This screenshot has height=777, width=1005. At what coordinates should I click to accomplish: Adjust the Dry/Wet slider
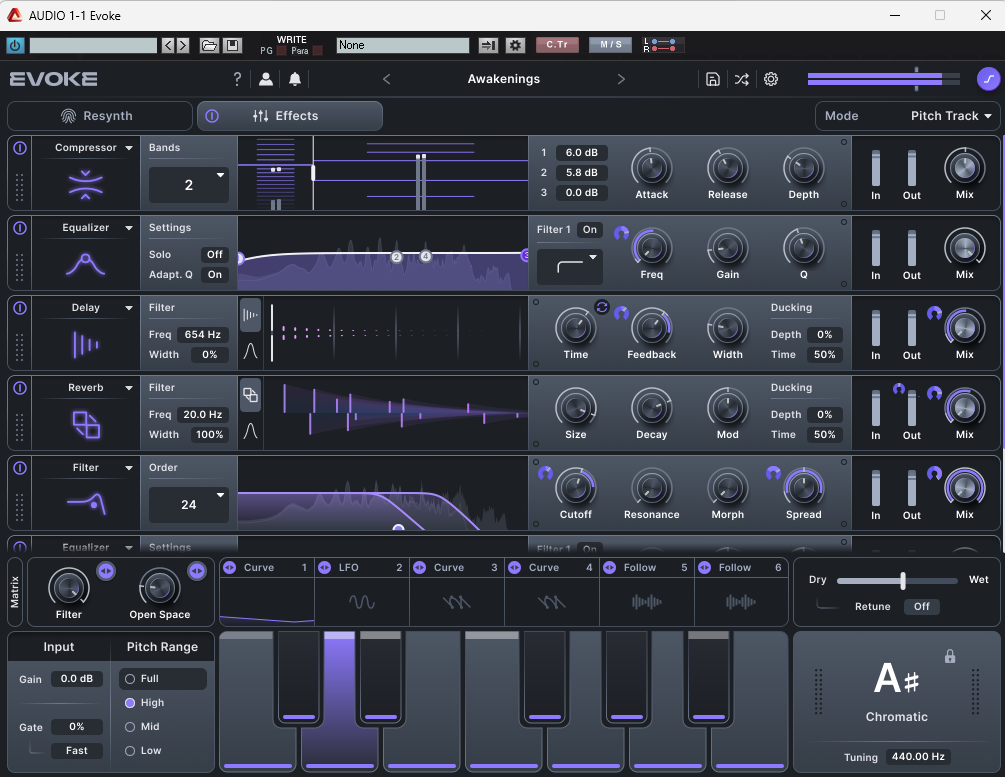(902, 580)
